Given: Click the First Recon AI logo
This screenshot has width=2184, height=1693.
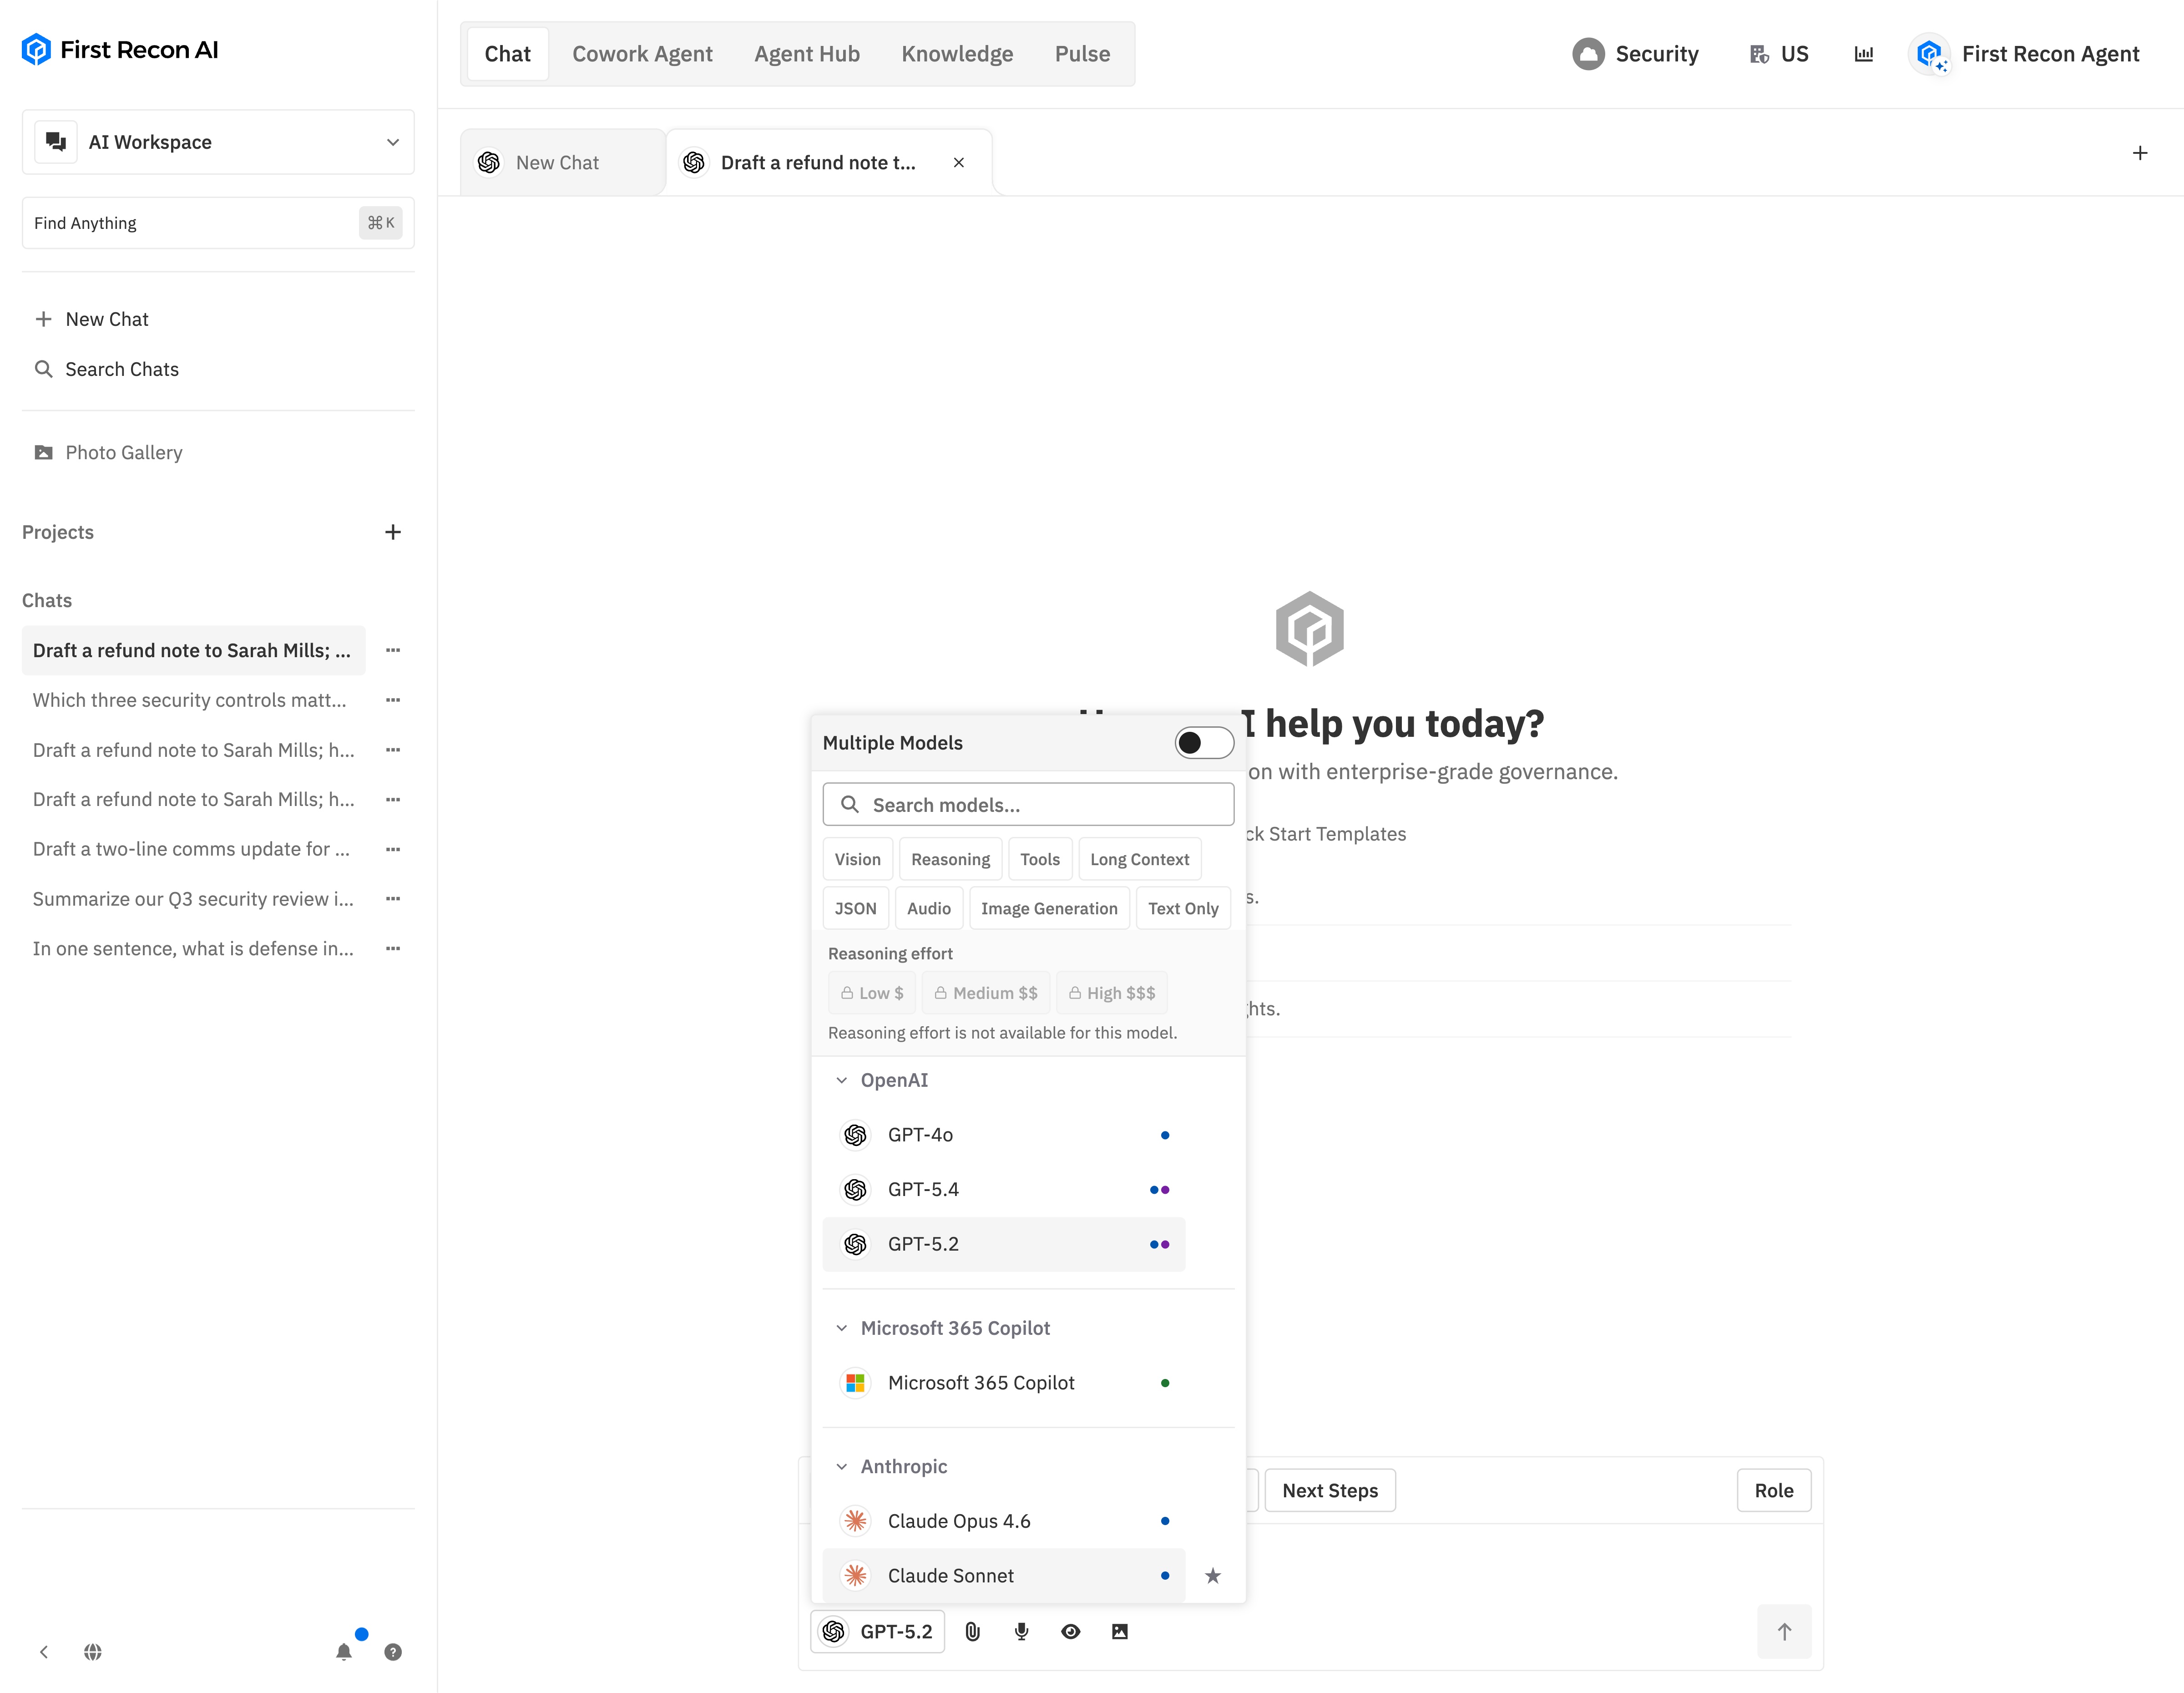Looking at the screenshot, I should coord(120,50).
